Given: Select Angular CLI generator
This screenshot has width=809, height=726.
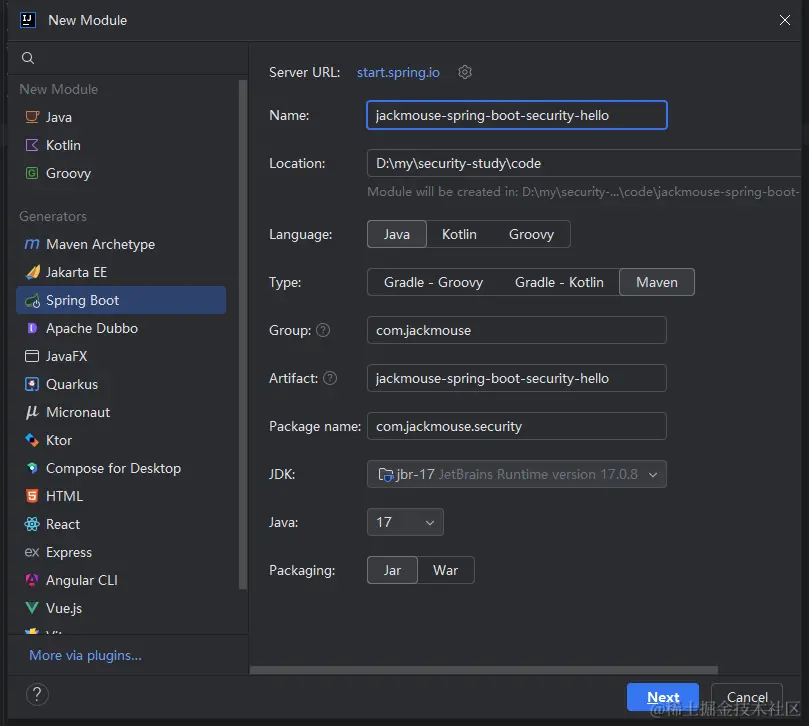Looking at the screenshot, I should tap(121, 580).
